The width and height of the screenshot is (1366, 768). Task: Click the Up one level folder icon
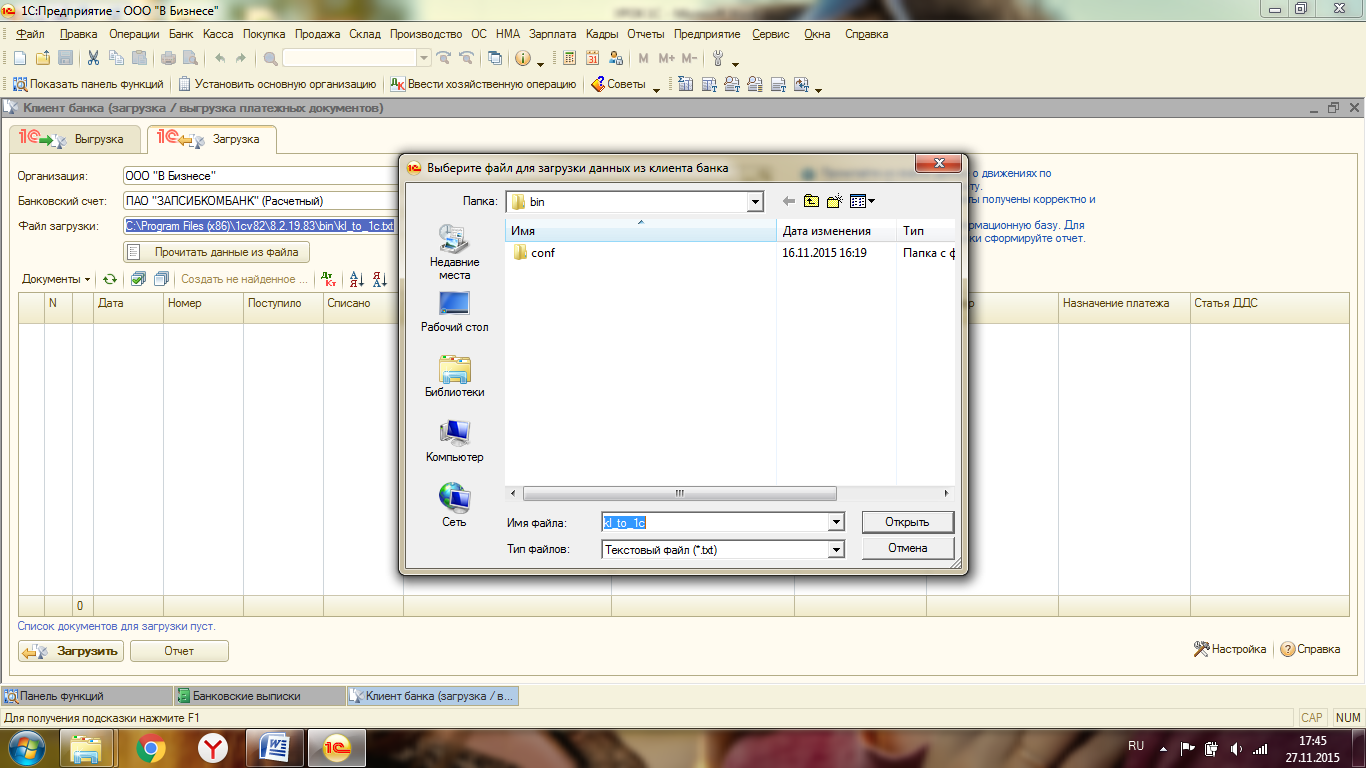(x=811, y=201)
